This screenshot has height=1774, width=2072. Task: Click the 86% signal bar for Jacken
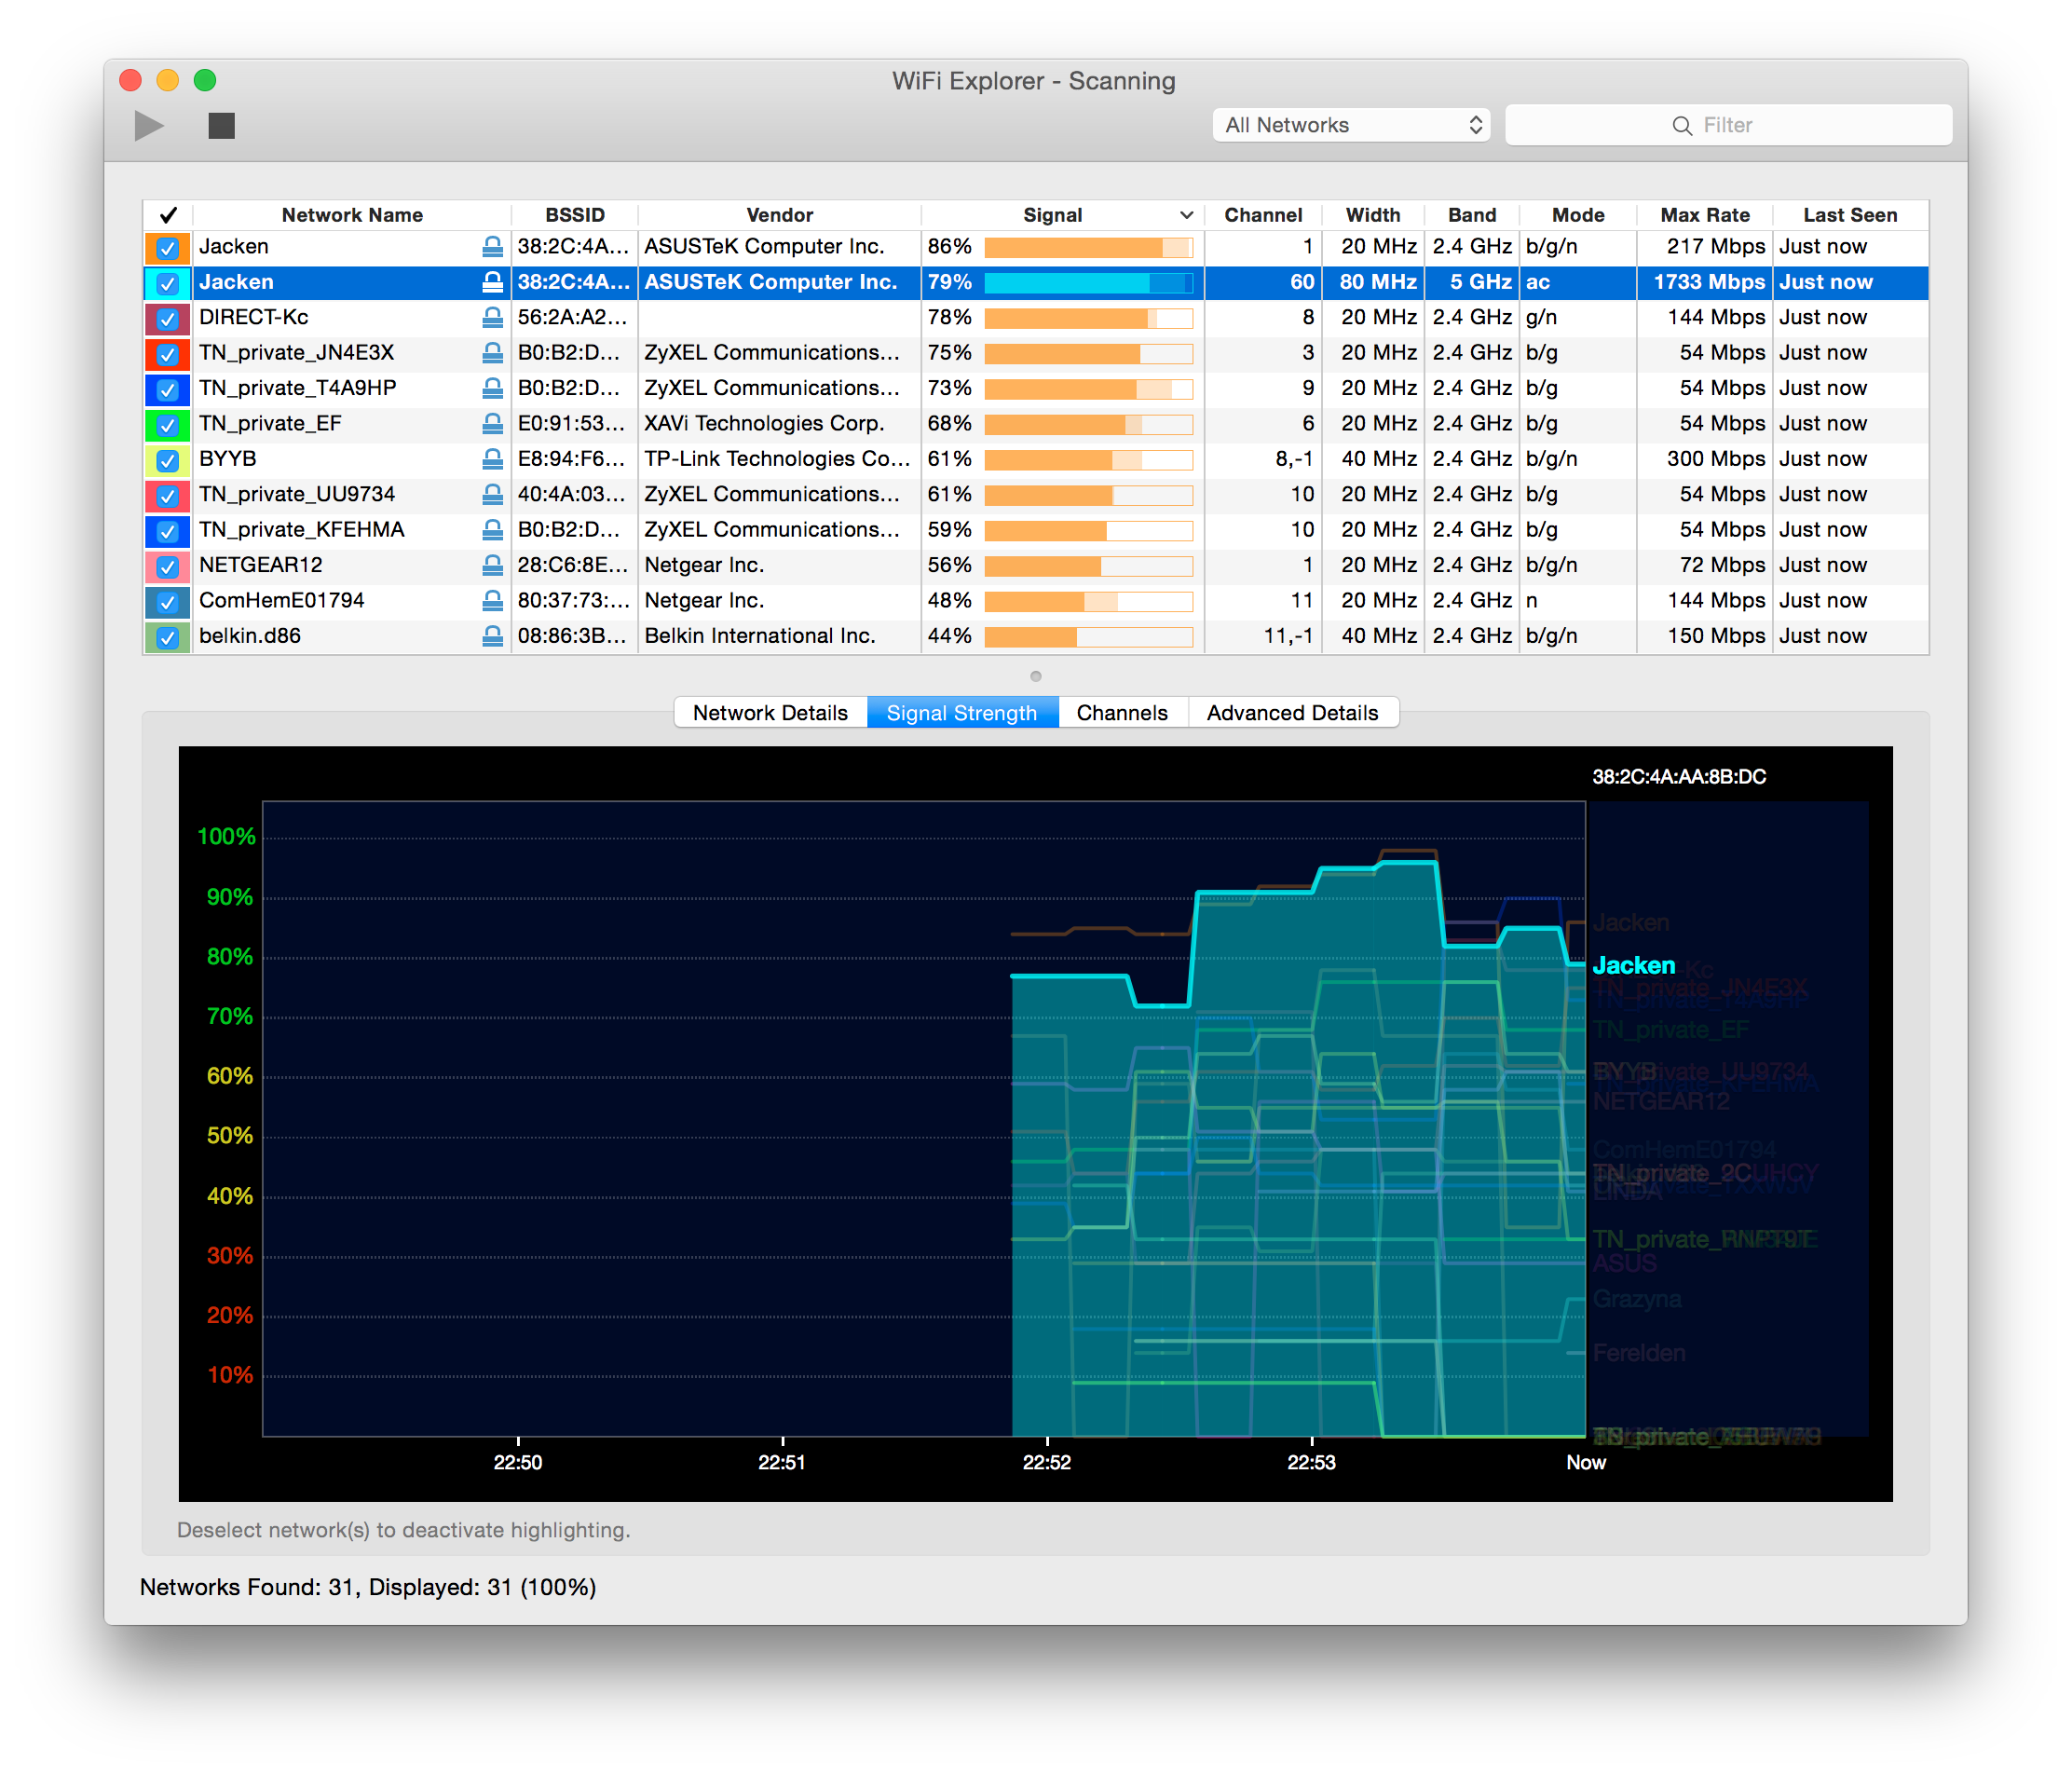[x=1088, y=247]
